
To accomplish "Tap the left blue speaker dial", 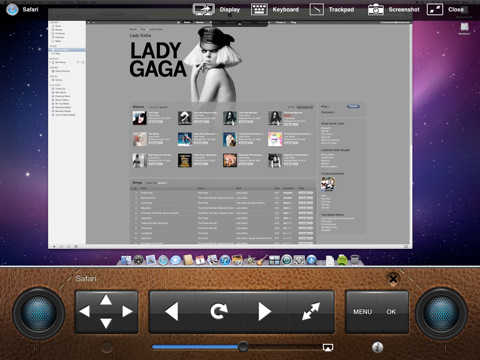I will (39, 313).
